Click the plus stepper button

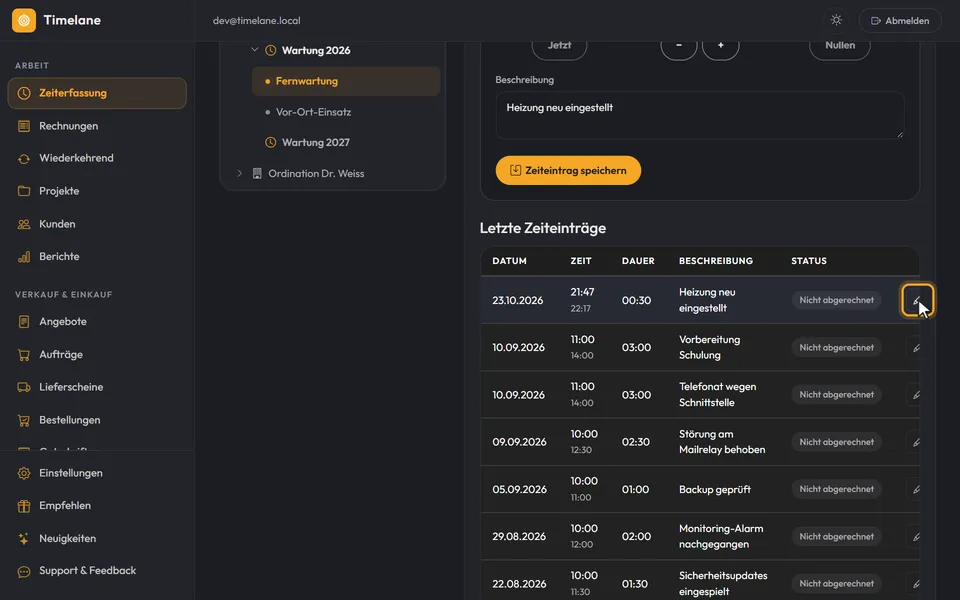[721, 45]
